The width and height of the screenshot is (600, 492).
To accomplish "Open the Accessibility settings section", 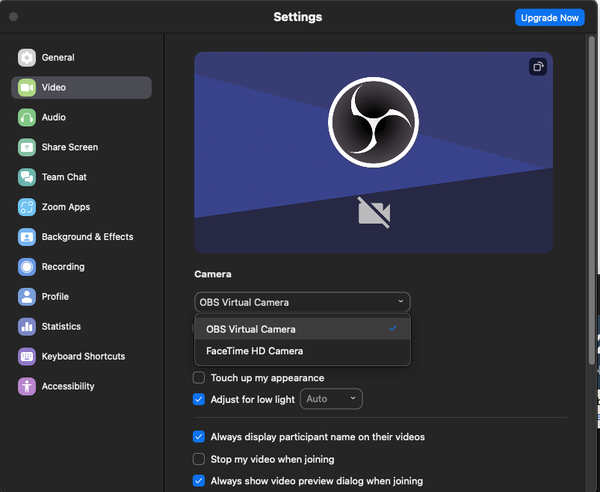I will point(68,387).
